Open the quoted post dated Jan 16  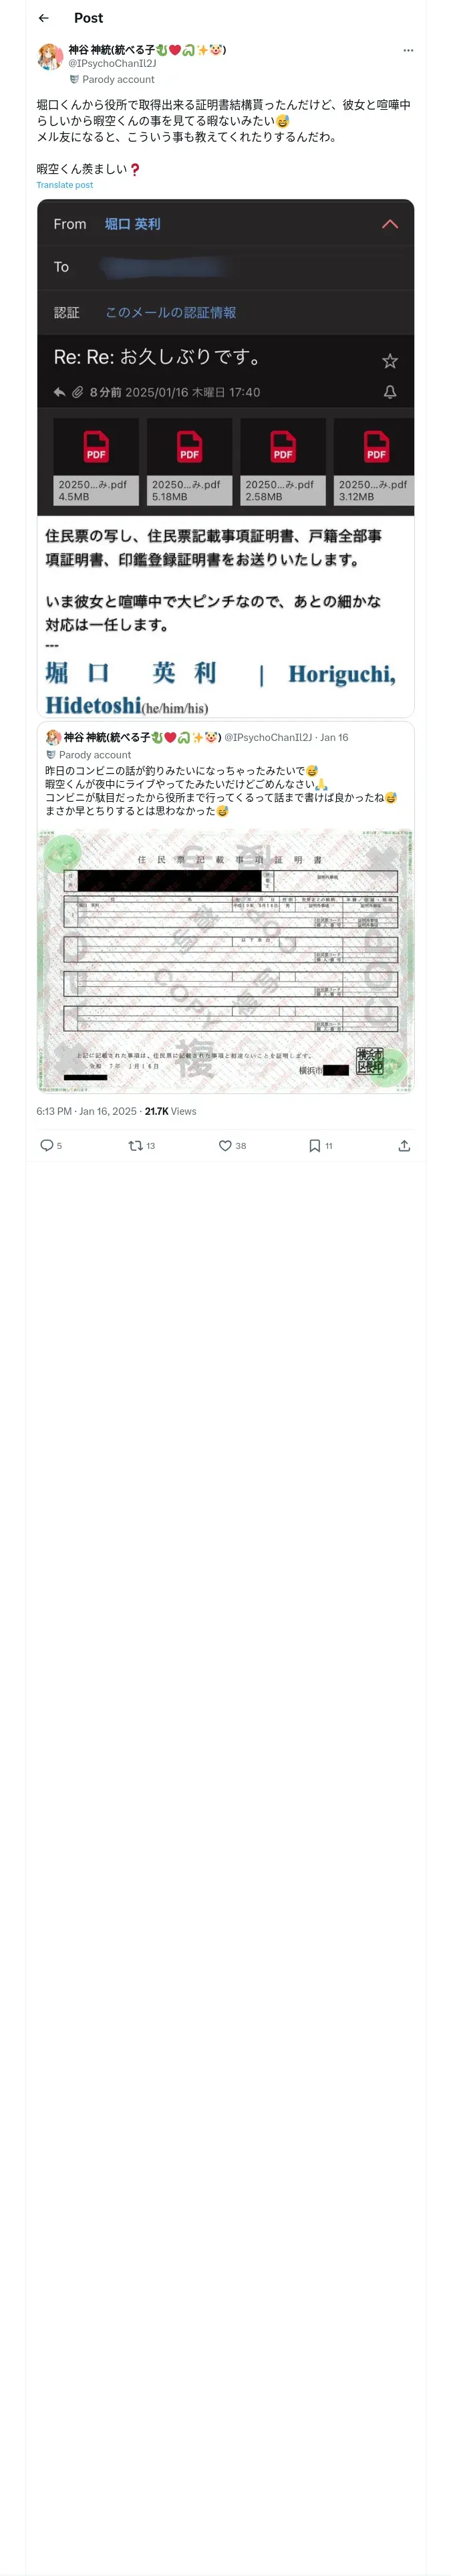[226, 907]
